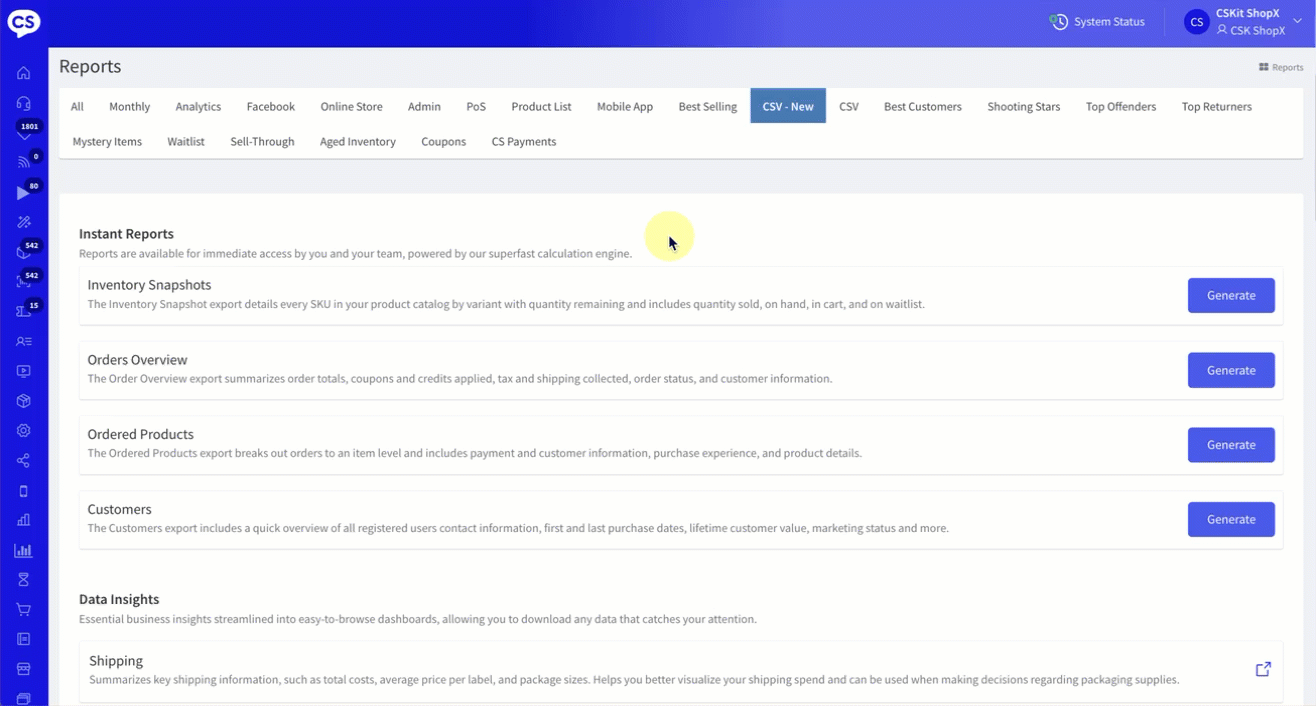The image size is (1316, 706).
Task: Generate the Ordered Products report
Action: point(1231,445)
